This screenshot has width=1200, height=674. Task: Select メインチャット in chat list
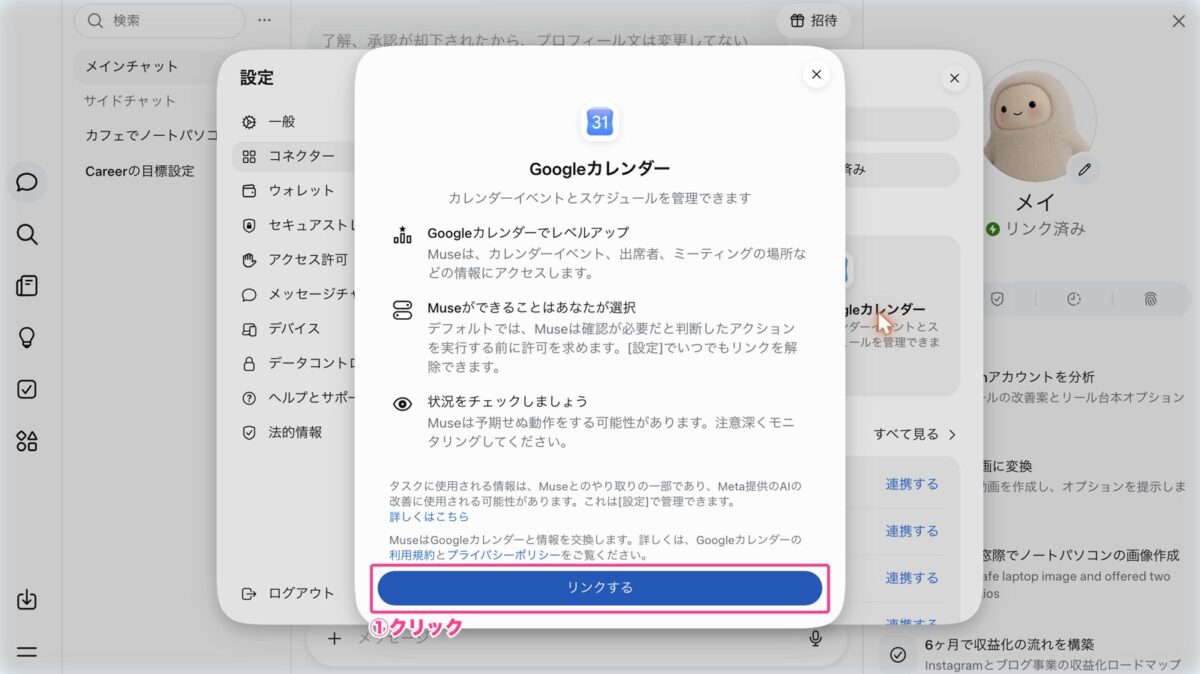pyautogui.click(x=132, y=66)
